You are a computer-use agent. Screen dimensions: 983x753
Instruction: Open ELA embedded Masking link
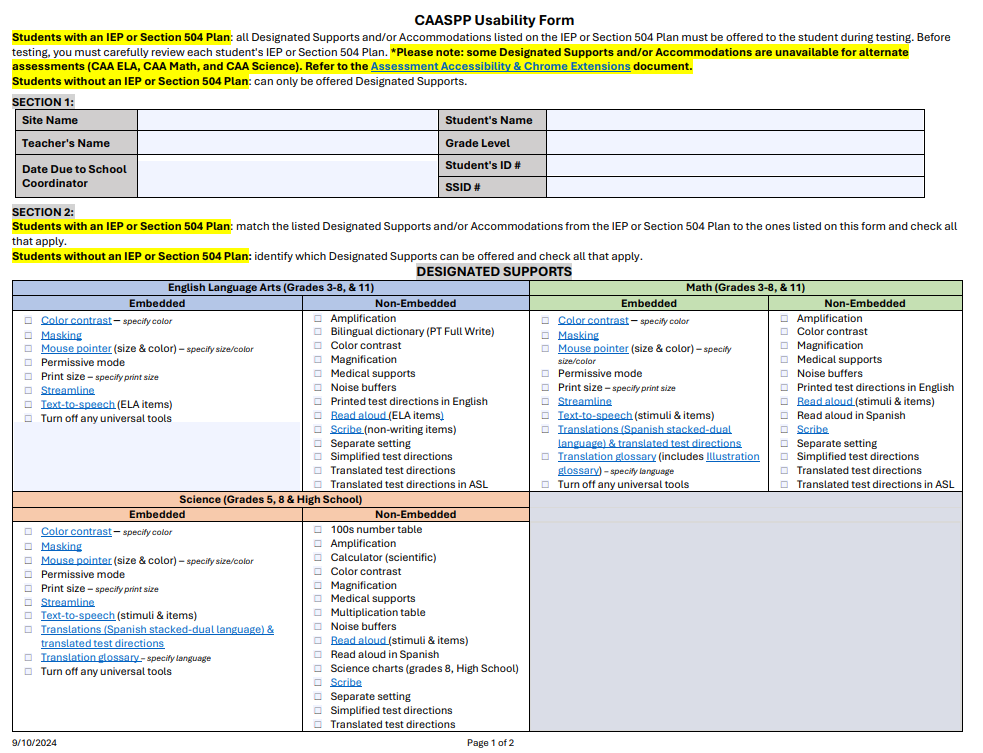pyautogui.click(x=61, y=335)
